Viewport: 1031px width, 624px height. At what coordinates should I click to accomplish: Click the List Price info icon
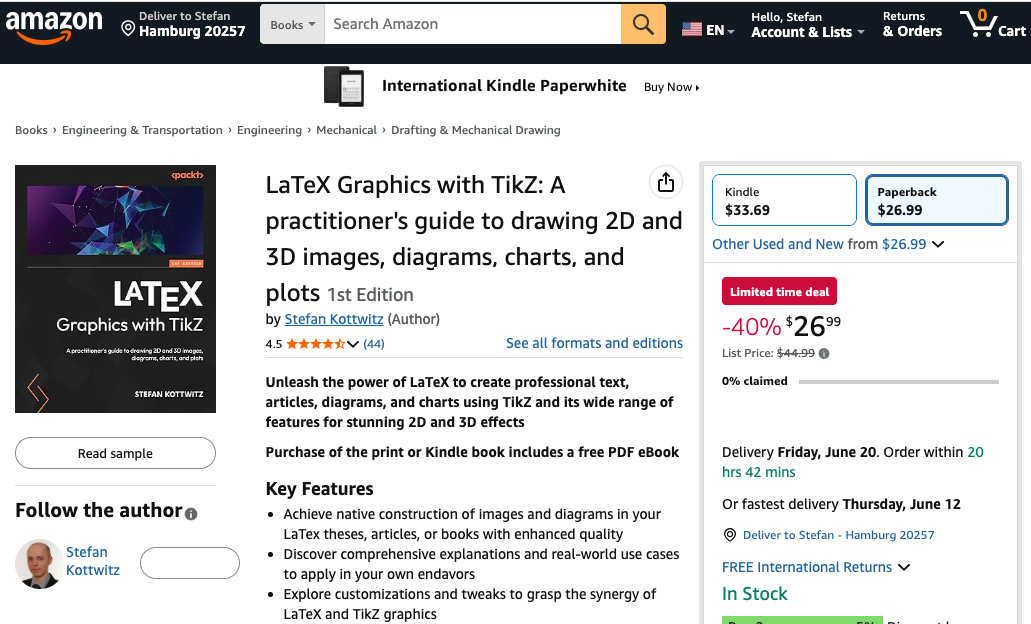(x=824, y=353)
